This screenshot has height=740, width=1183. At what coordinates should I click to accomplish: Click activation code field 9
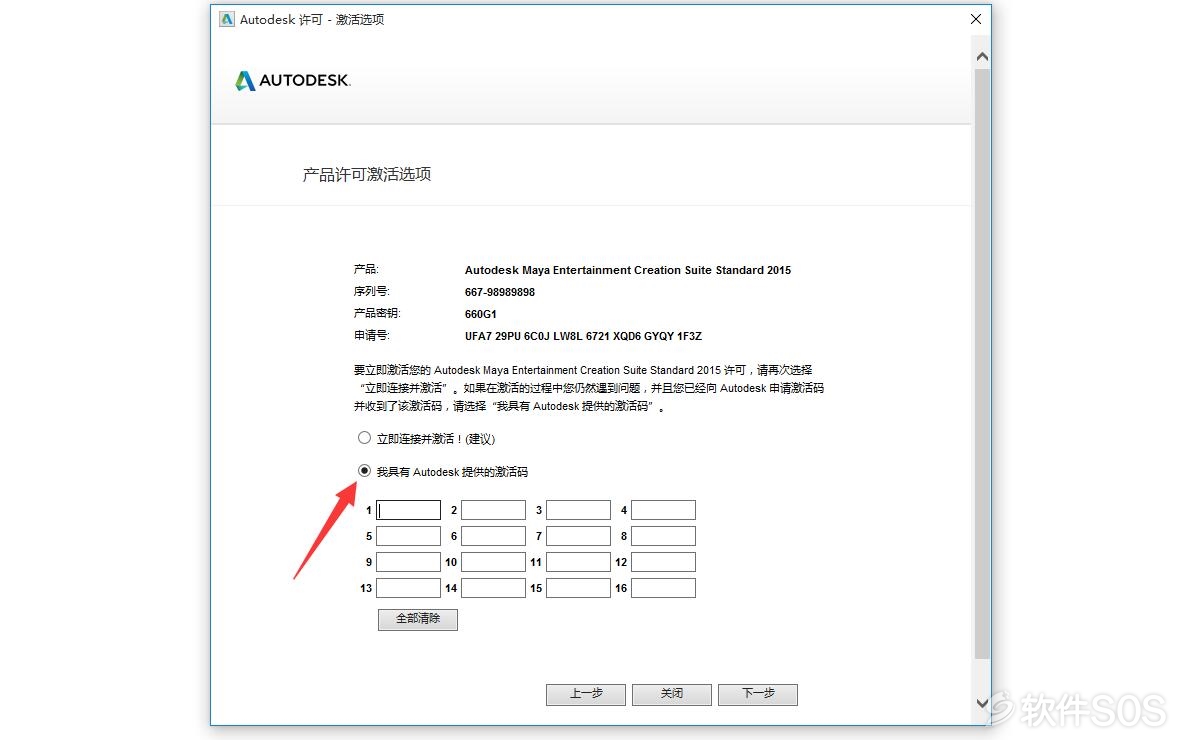408,562
